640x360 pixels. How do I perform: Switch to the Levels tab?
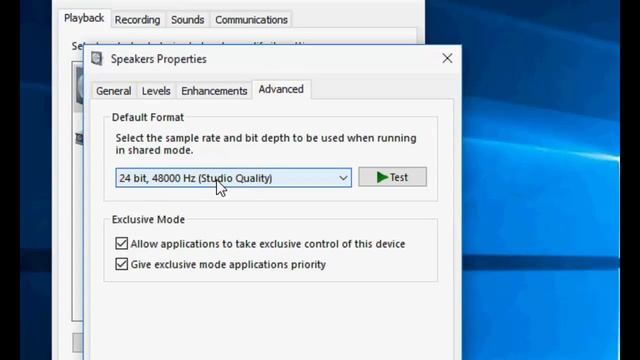pyautogui.click(x=156, y=91)
